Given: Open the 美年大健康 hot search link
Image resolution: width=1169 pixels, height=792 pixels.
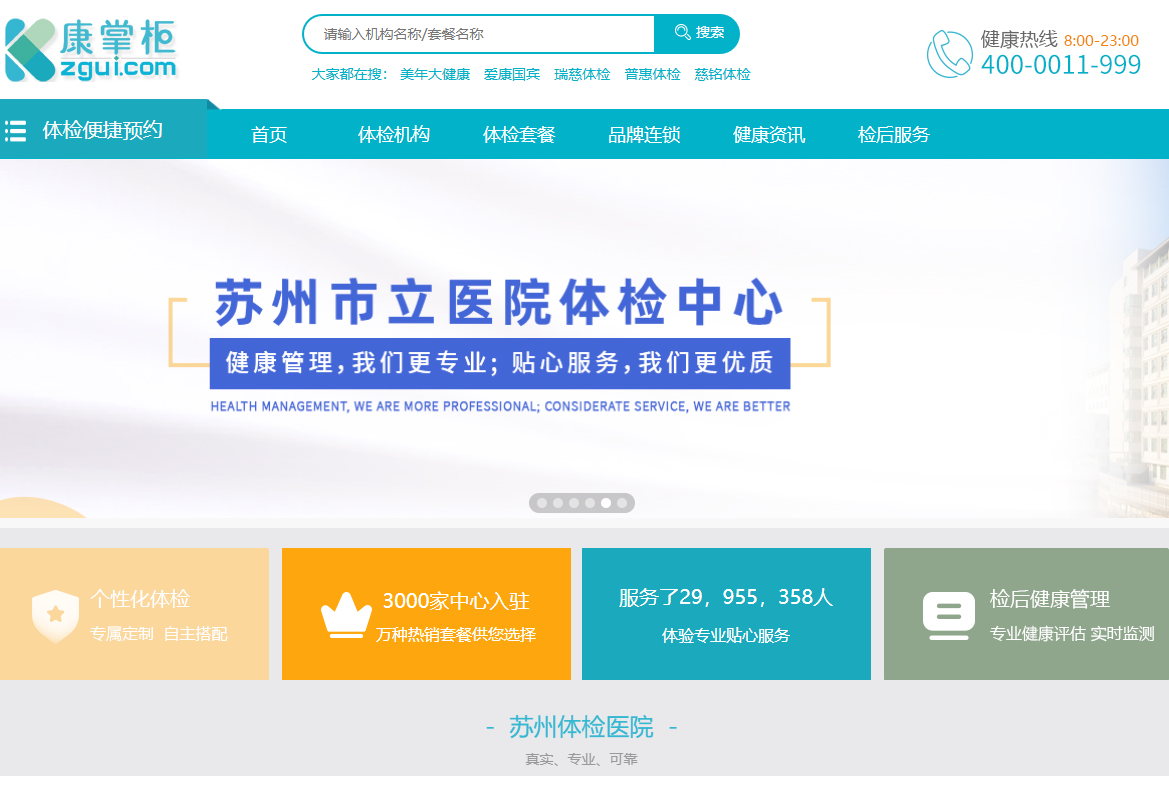Looking at the screenshot, I should click(434, 73).
